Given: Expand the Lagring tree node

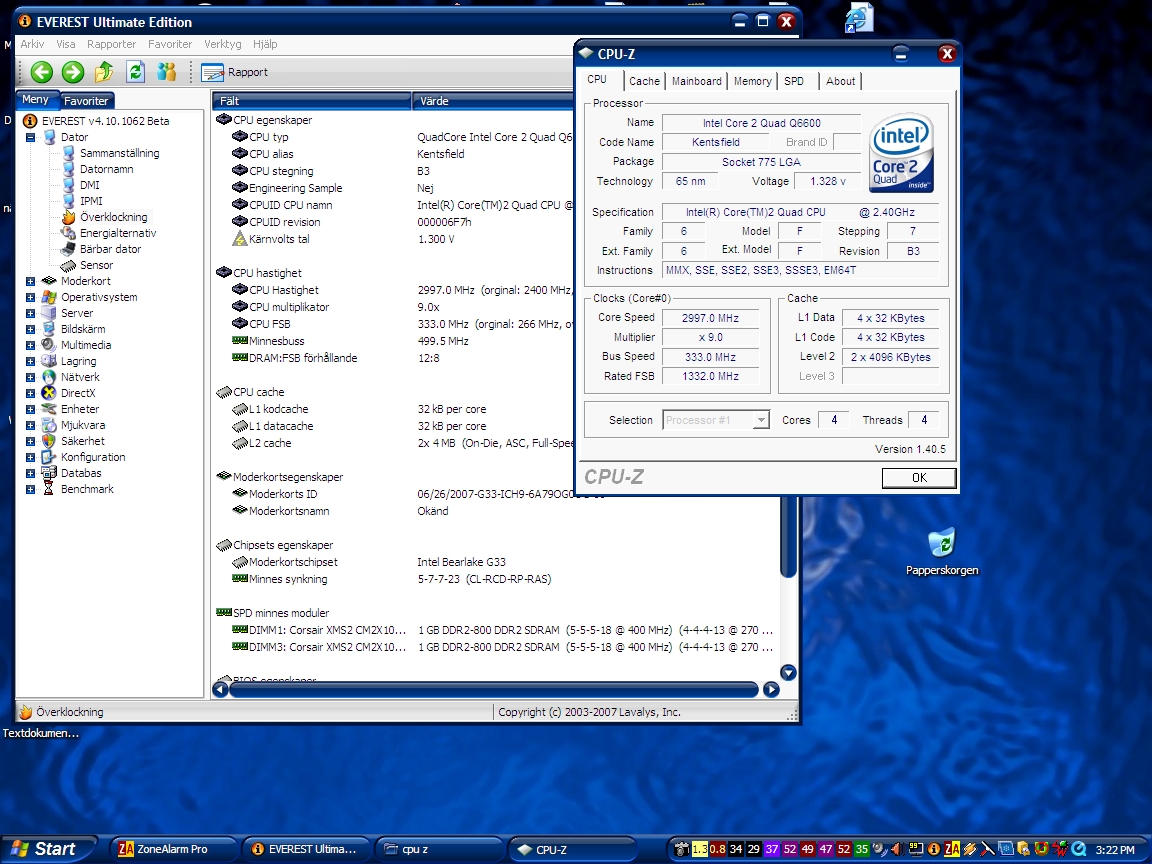Looking at the screenshot, I should click(x=30, y=361).
